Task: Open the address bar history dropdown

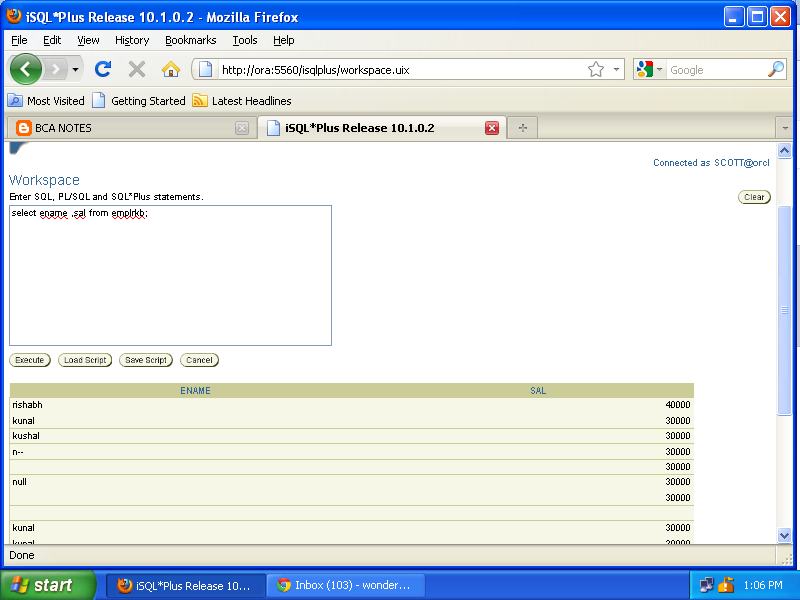Action: click(614, 69)
